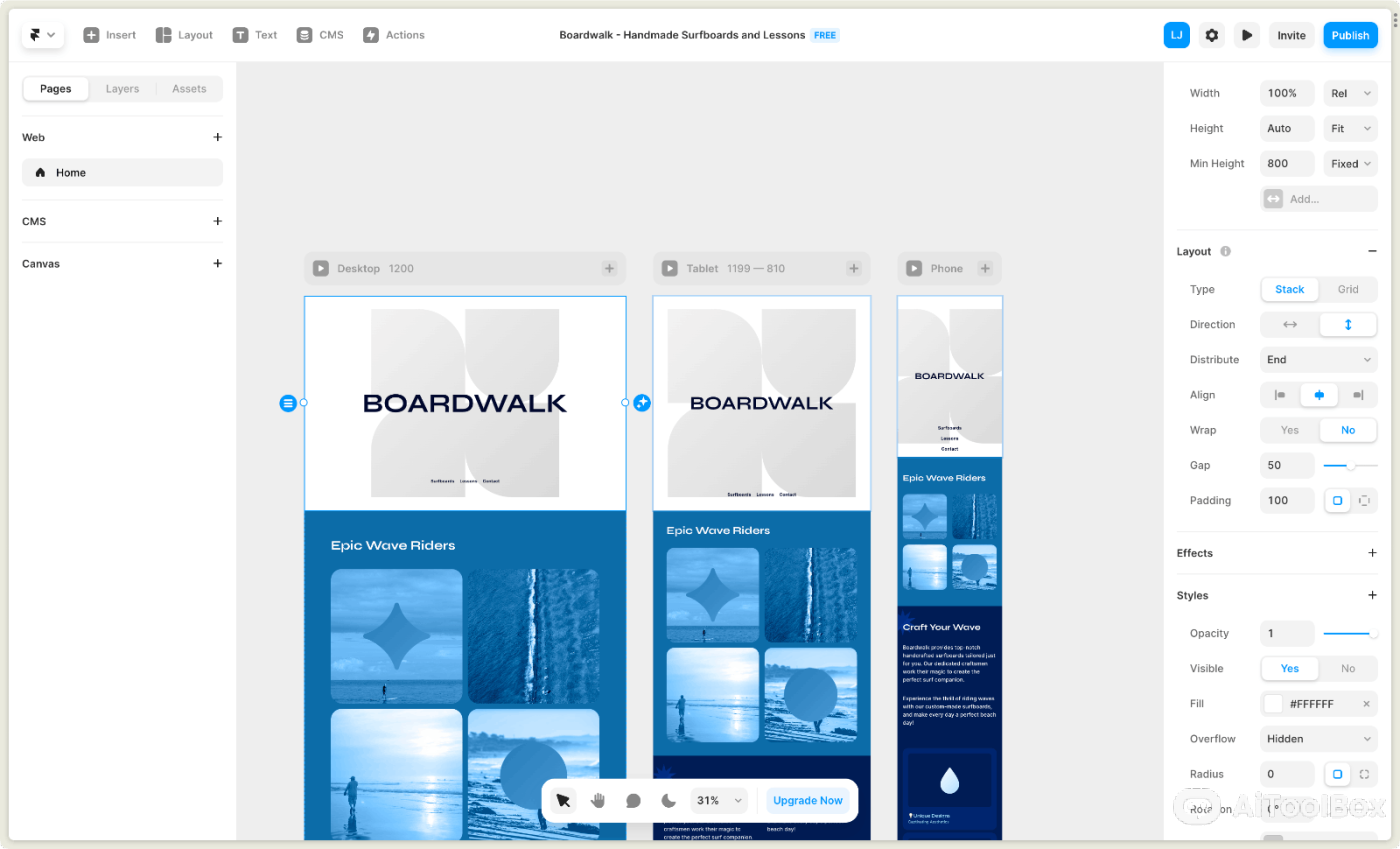Select the Hand tool in the bottom toolbar
Image resolution: width=1400 pixels, height=849 pixels.
[598, 800]
